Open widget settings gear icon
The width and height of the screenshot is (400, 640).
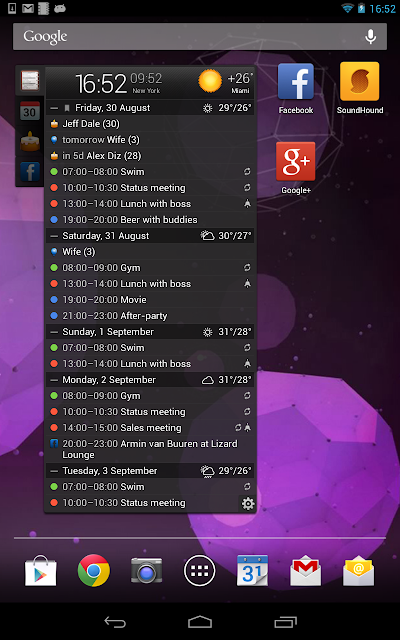click(x=248, y=504)
